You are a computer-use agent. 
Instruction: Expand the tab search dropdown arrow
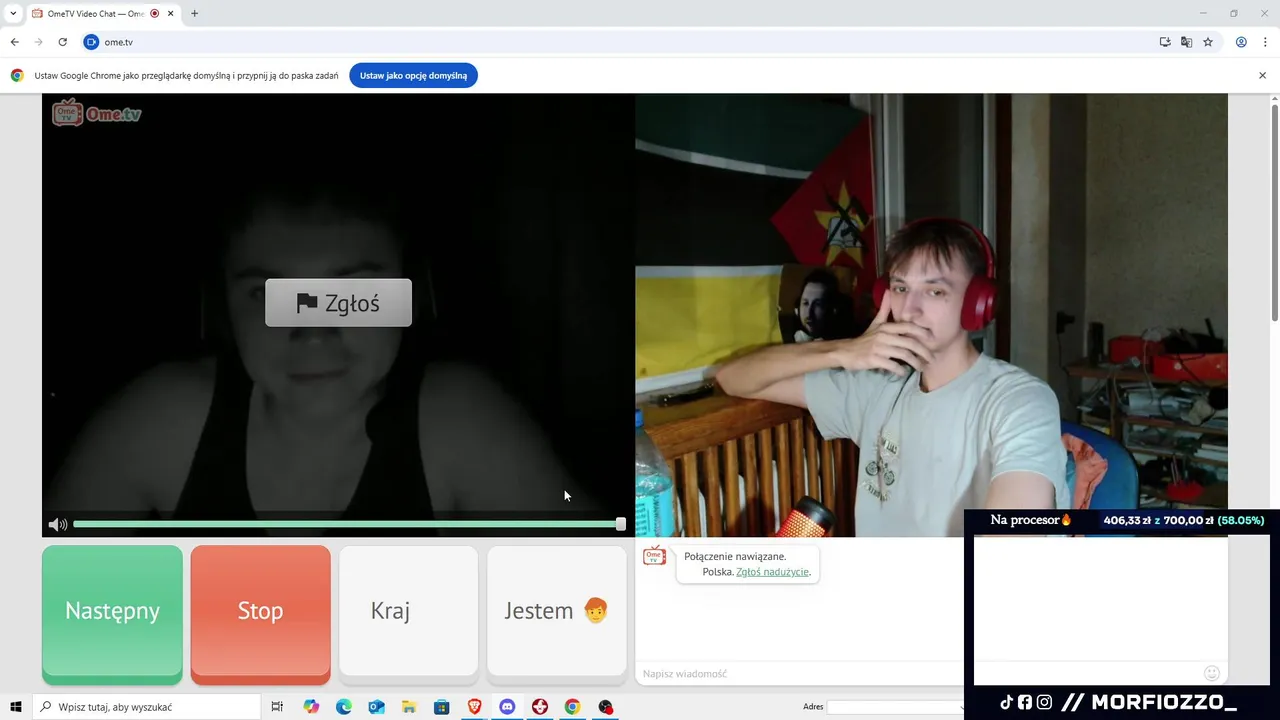pyautogui.click(x=13, y=13)
